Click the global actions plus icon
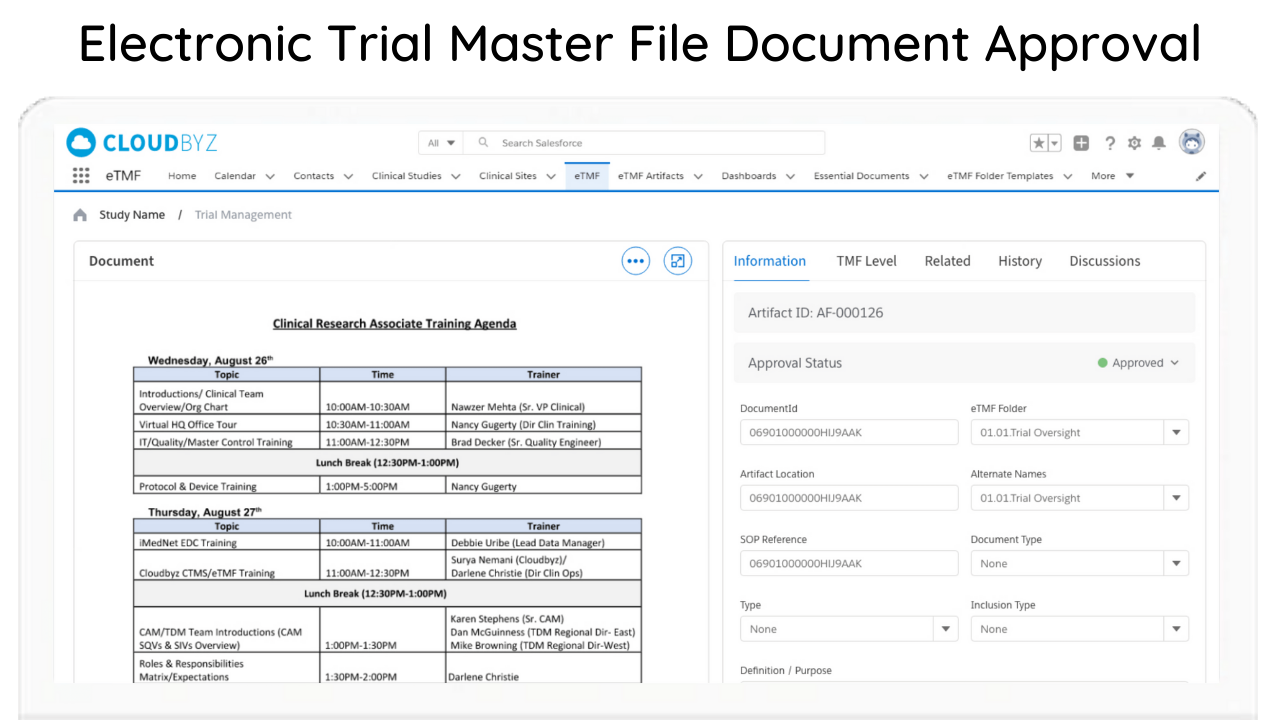Image resolution: width=1280 pixels, height=720 pixels. coord(1081,143)
